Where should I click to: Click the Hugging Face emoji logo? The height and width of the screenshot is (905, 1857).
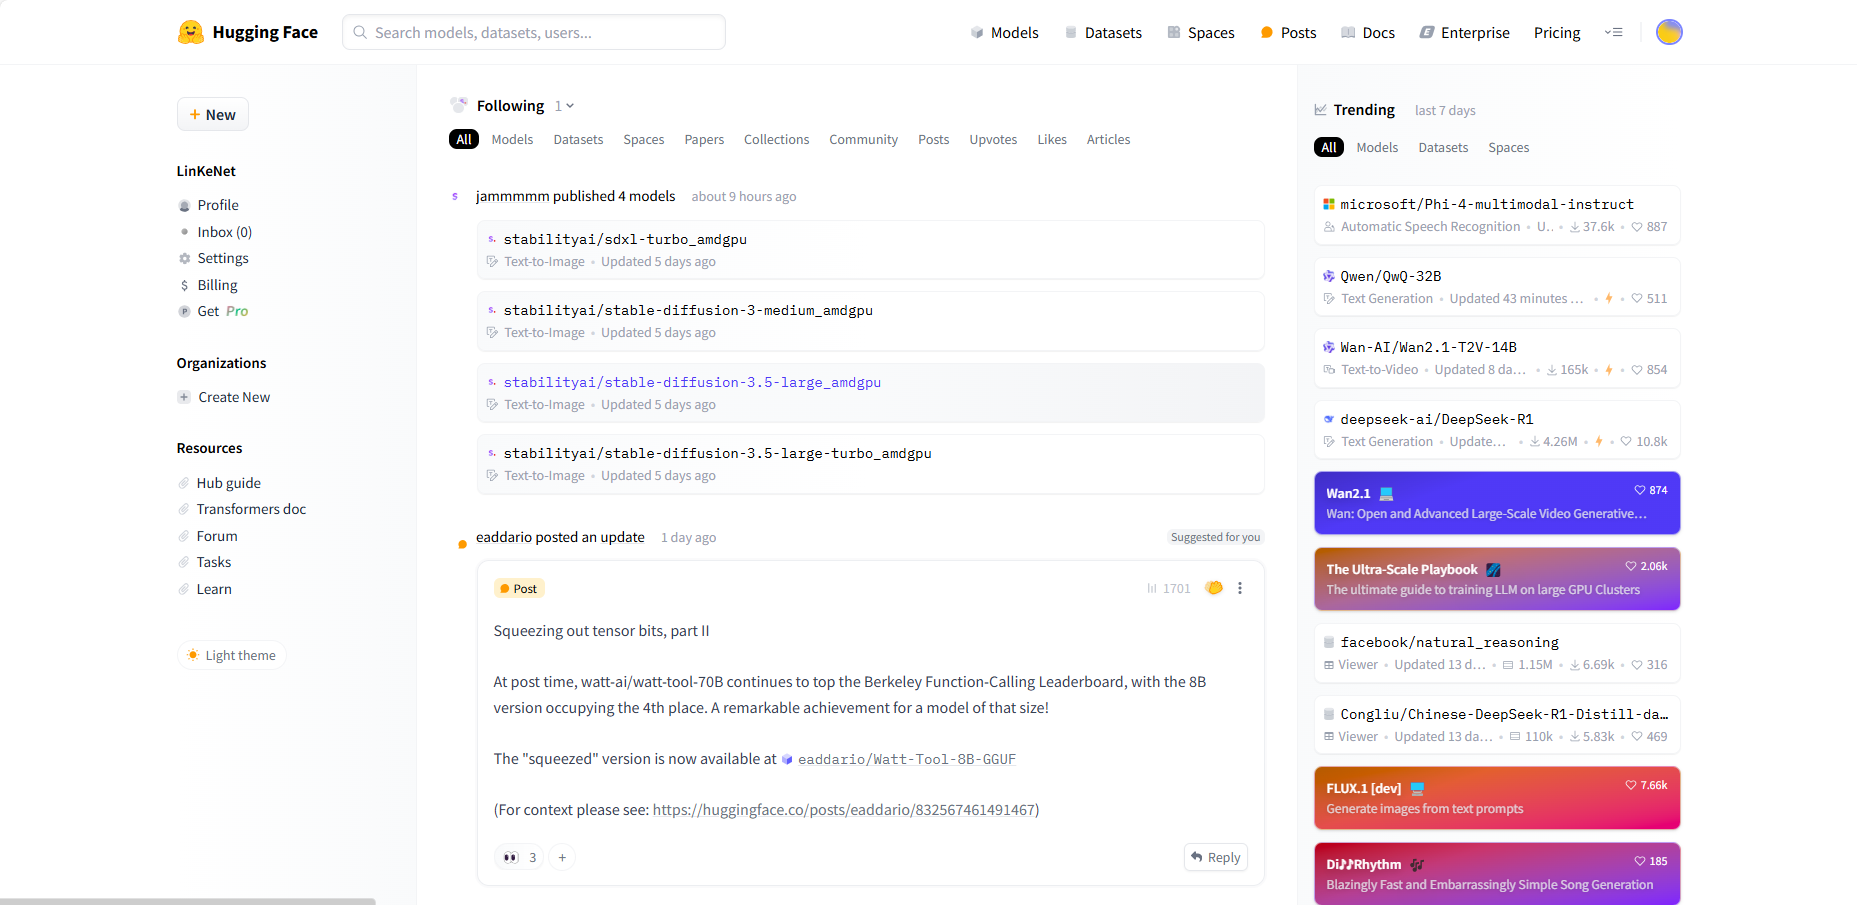[190, 32]
